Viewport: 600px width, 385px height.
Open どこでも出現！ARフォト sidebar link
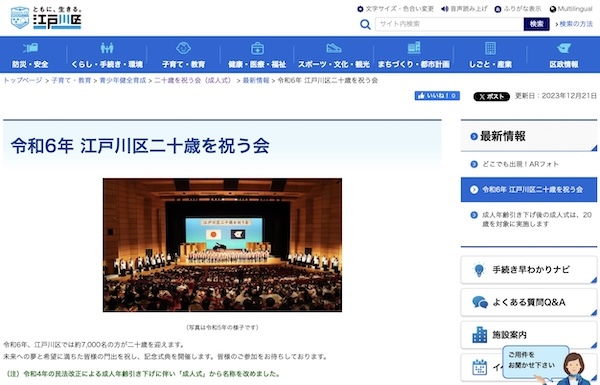pyautogui.click(x=520, y=164)
